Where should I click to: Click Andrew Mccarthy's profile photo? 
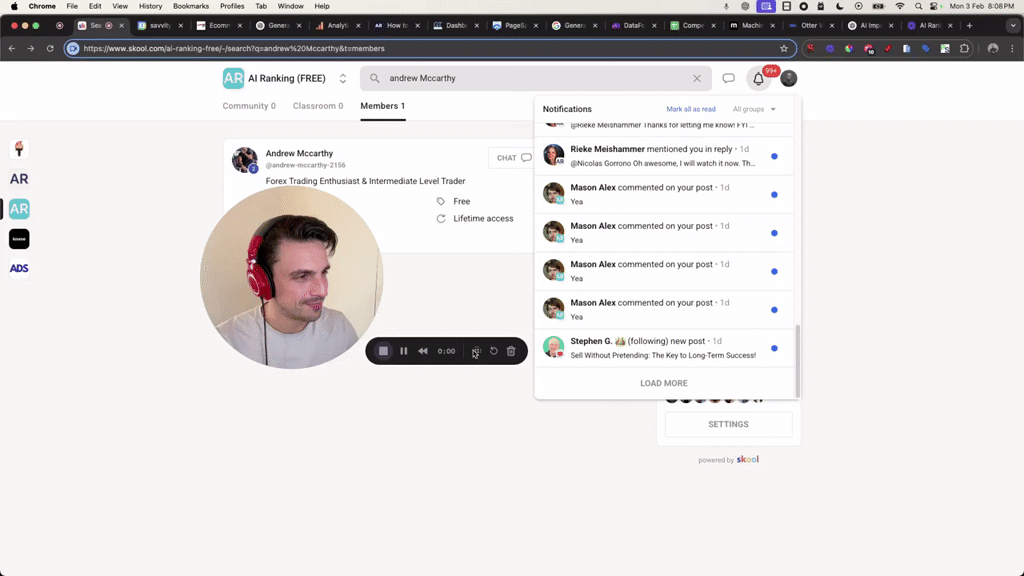coord(245,158)
